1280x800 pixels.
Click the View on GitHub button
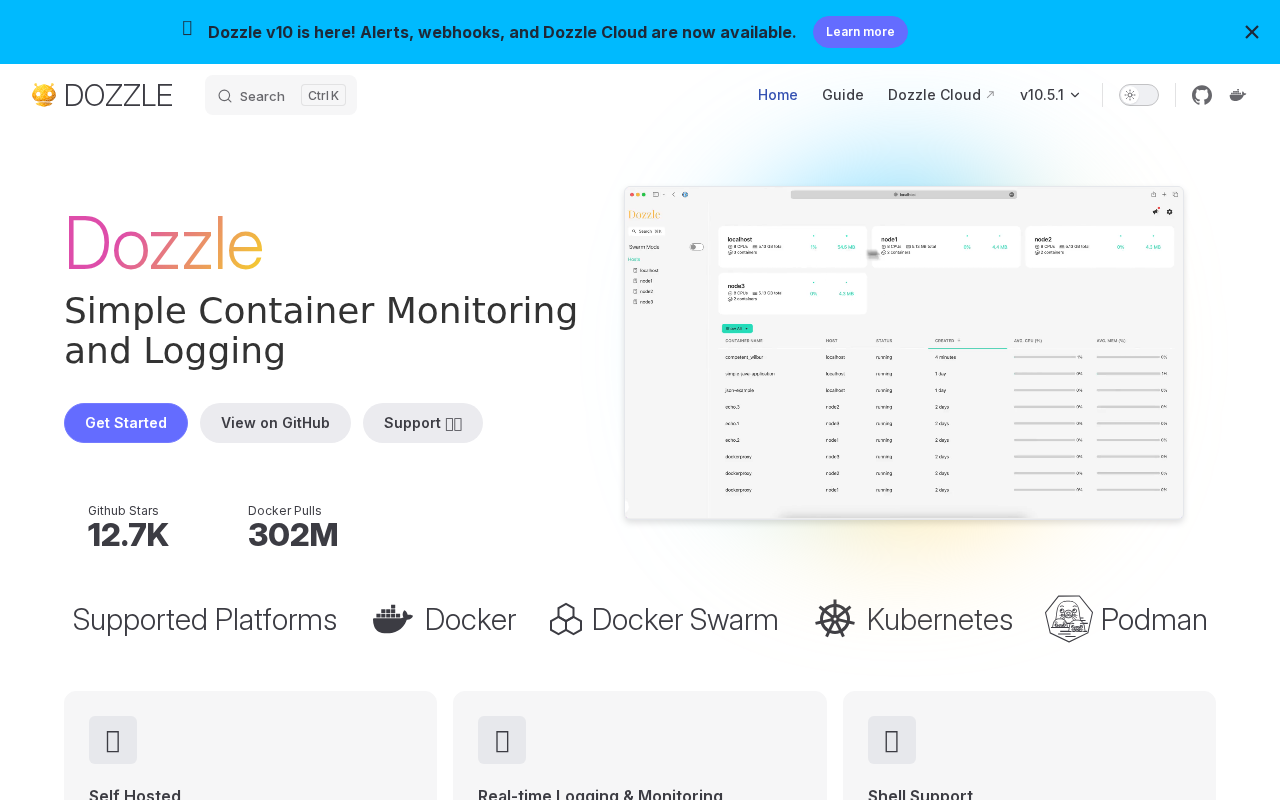pos(275,423)
